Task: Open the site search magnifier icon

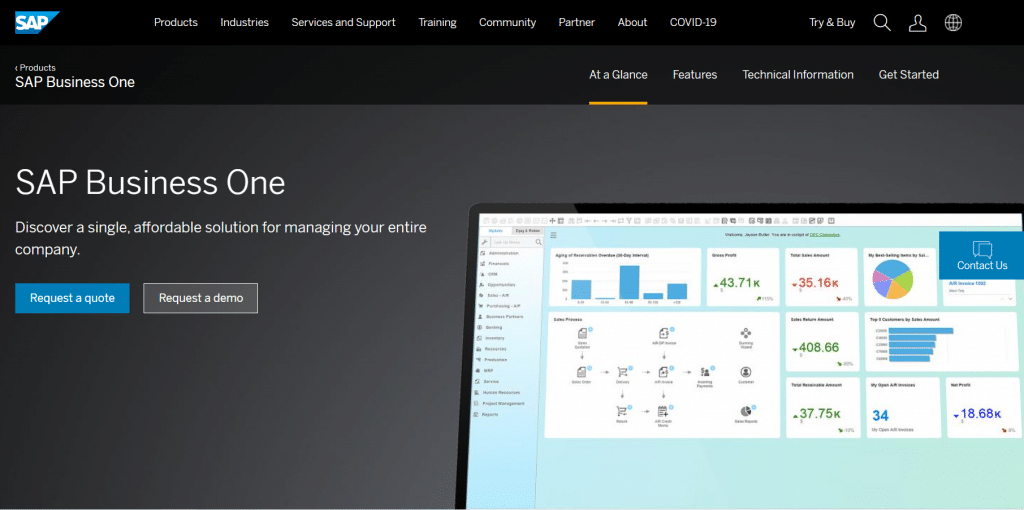Action: (x=882, y=22)
